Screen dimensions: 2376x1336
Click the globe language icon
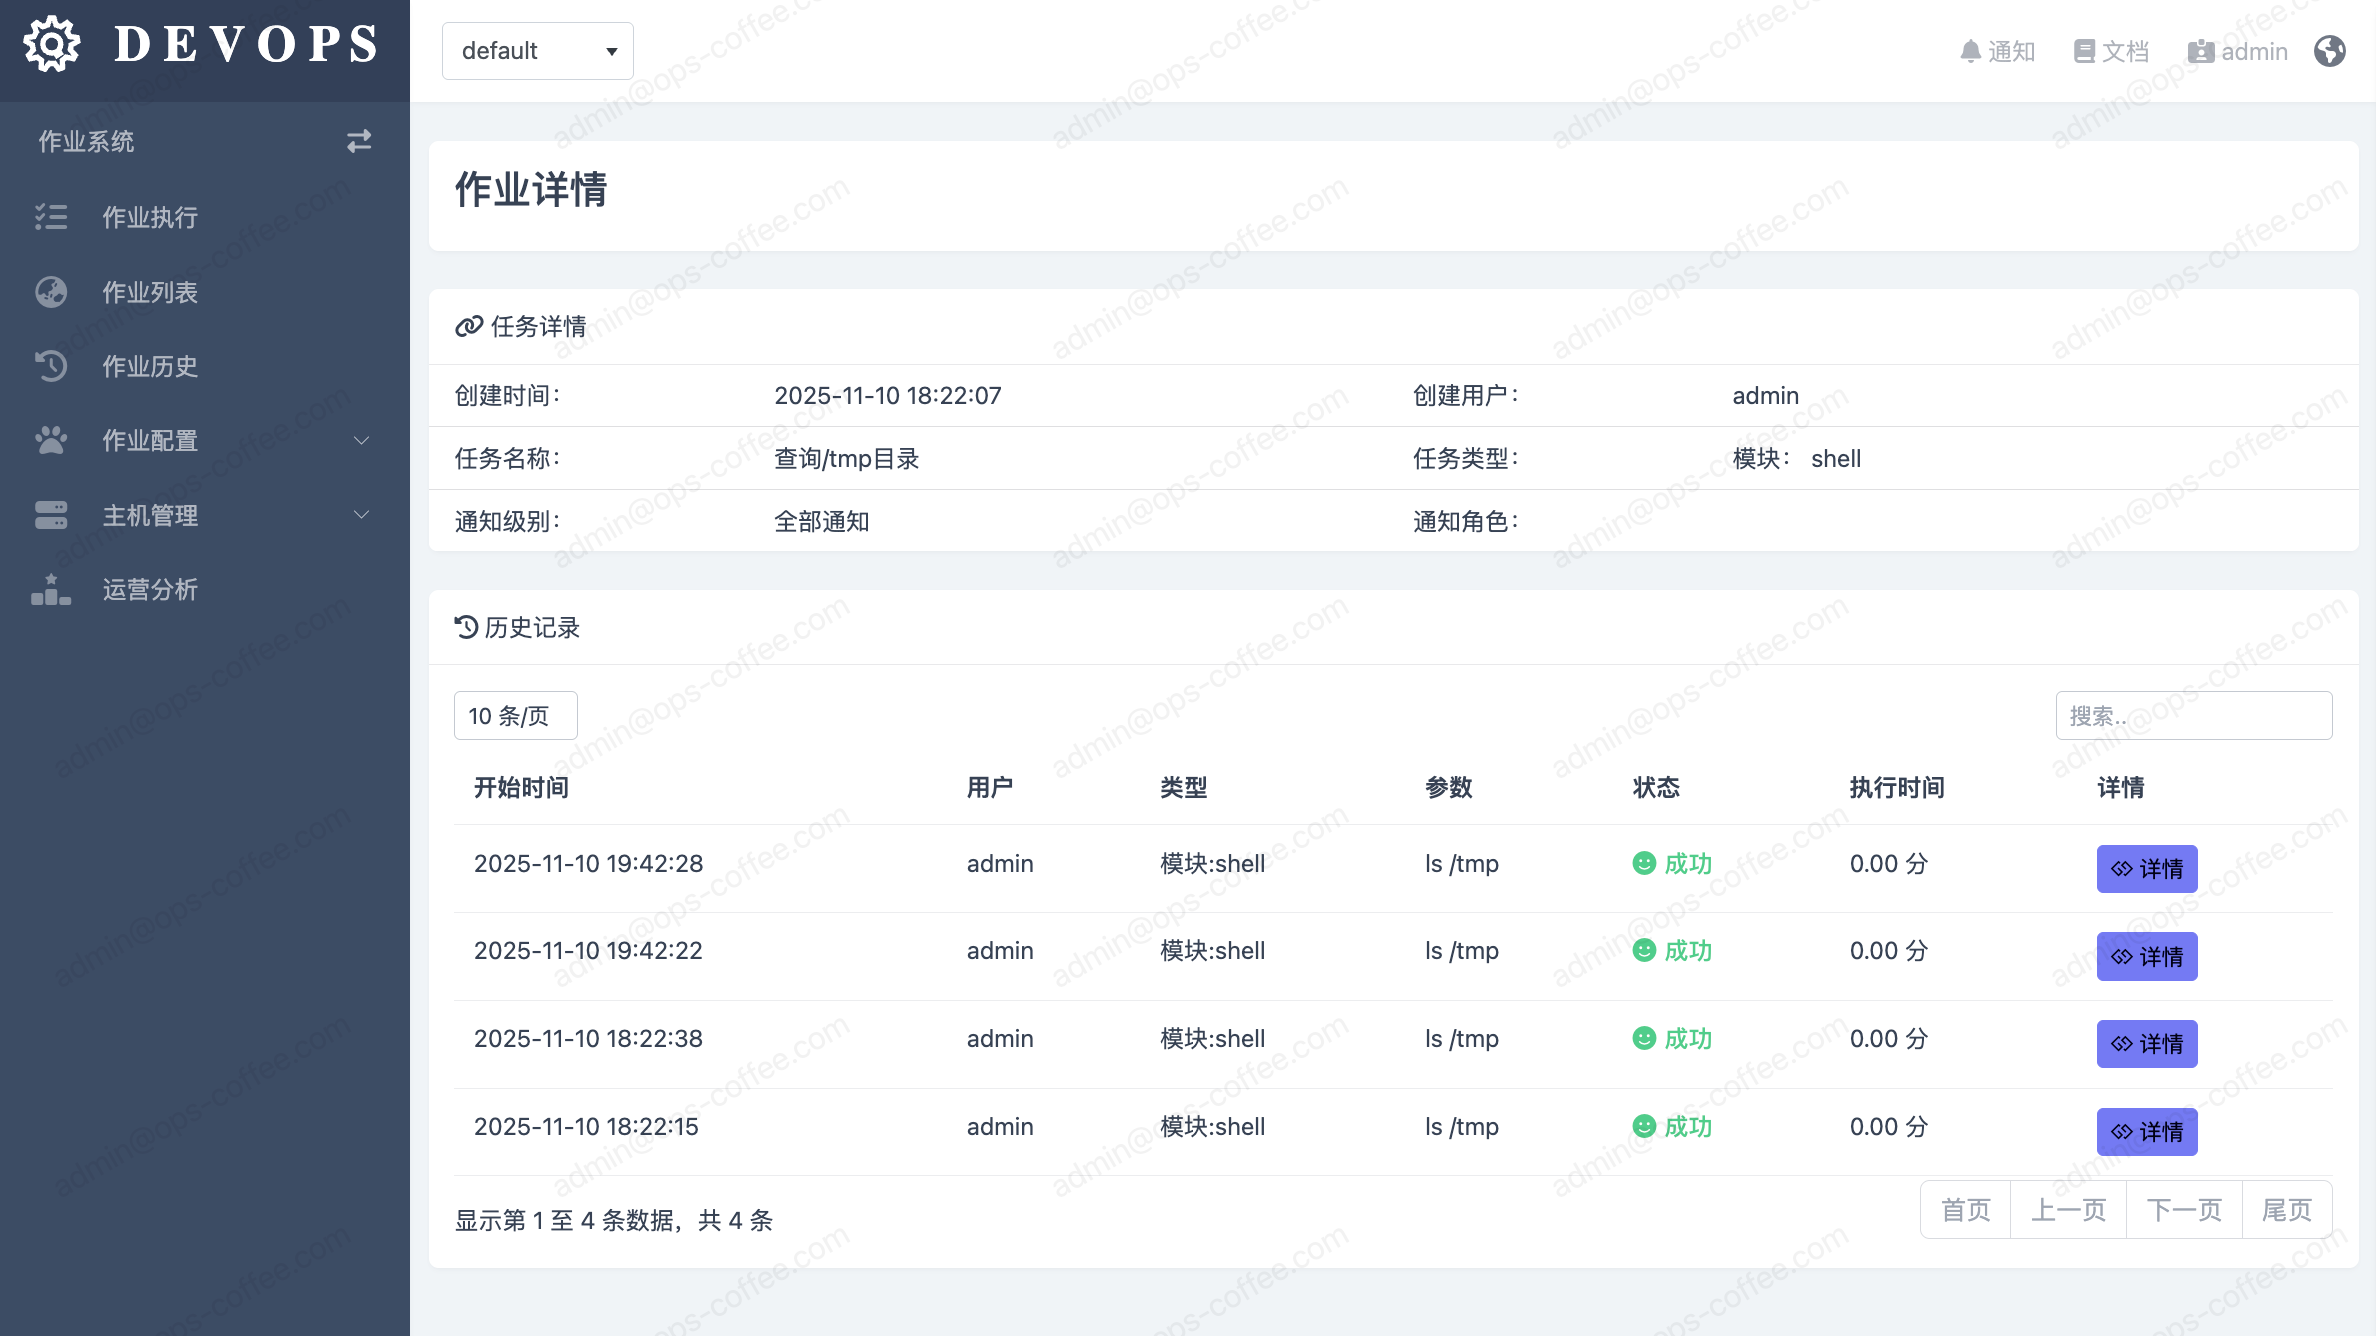point(2330,51)
